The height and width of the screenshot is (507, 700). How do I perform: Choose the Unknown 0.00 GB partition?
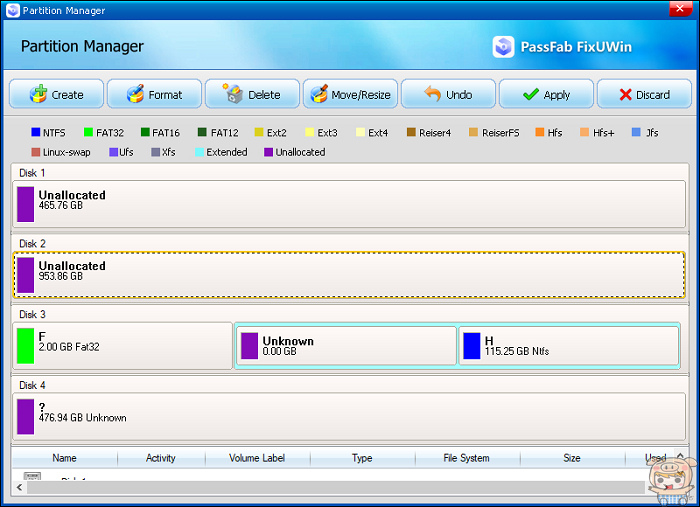(346, 346)
